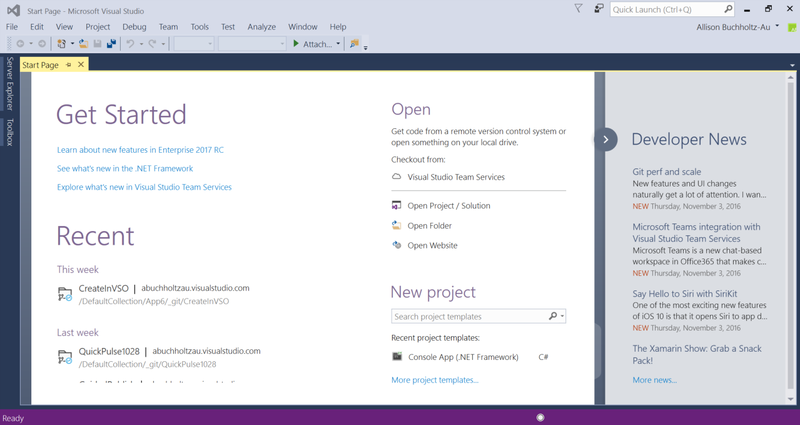Click the Open Folder icon
The width and height of the screenshot is (800, 425).
396,225
